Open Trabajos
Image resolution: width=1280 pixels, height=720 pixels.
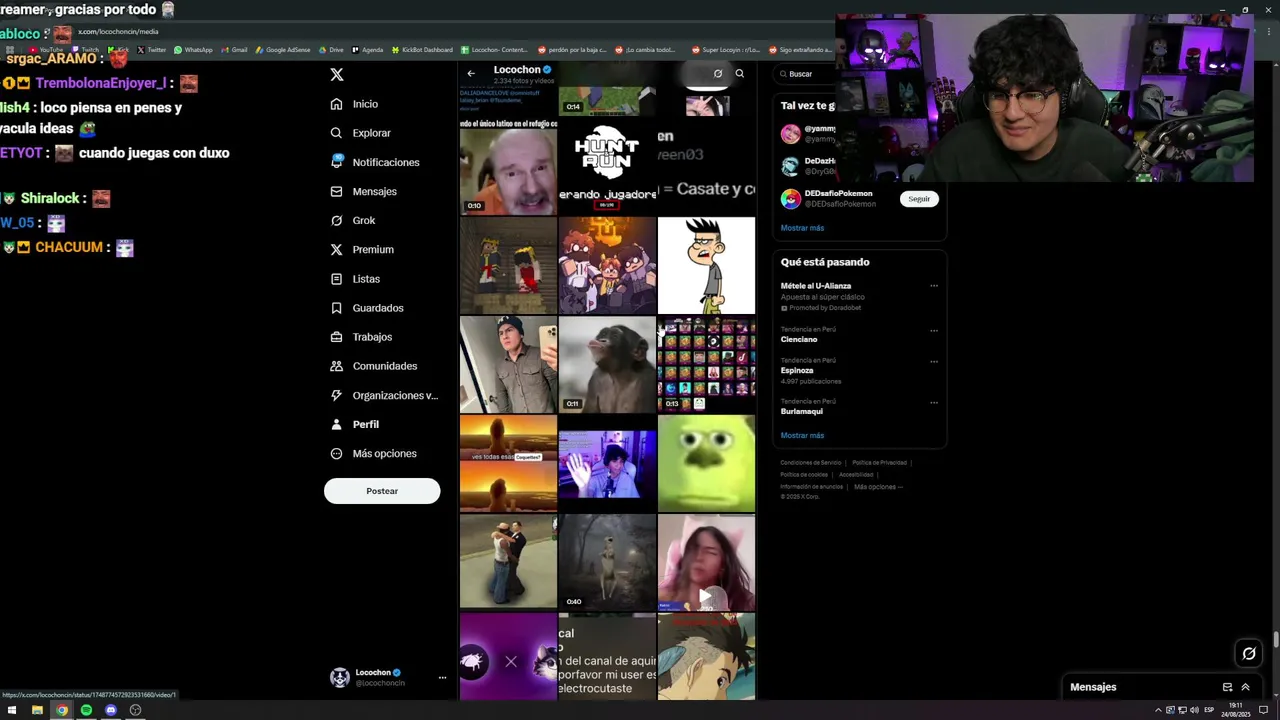click(x=361, y=337)
